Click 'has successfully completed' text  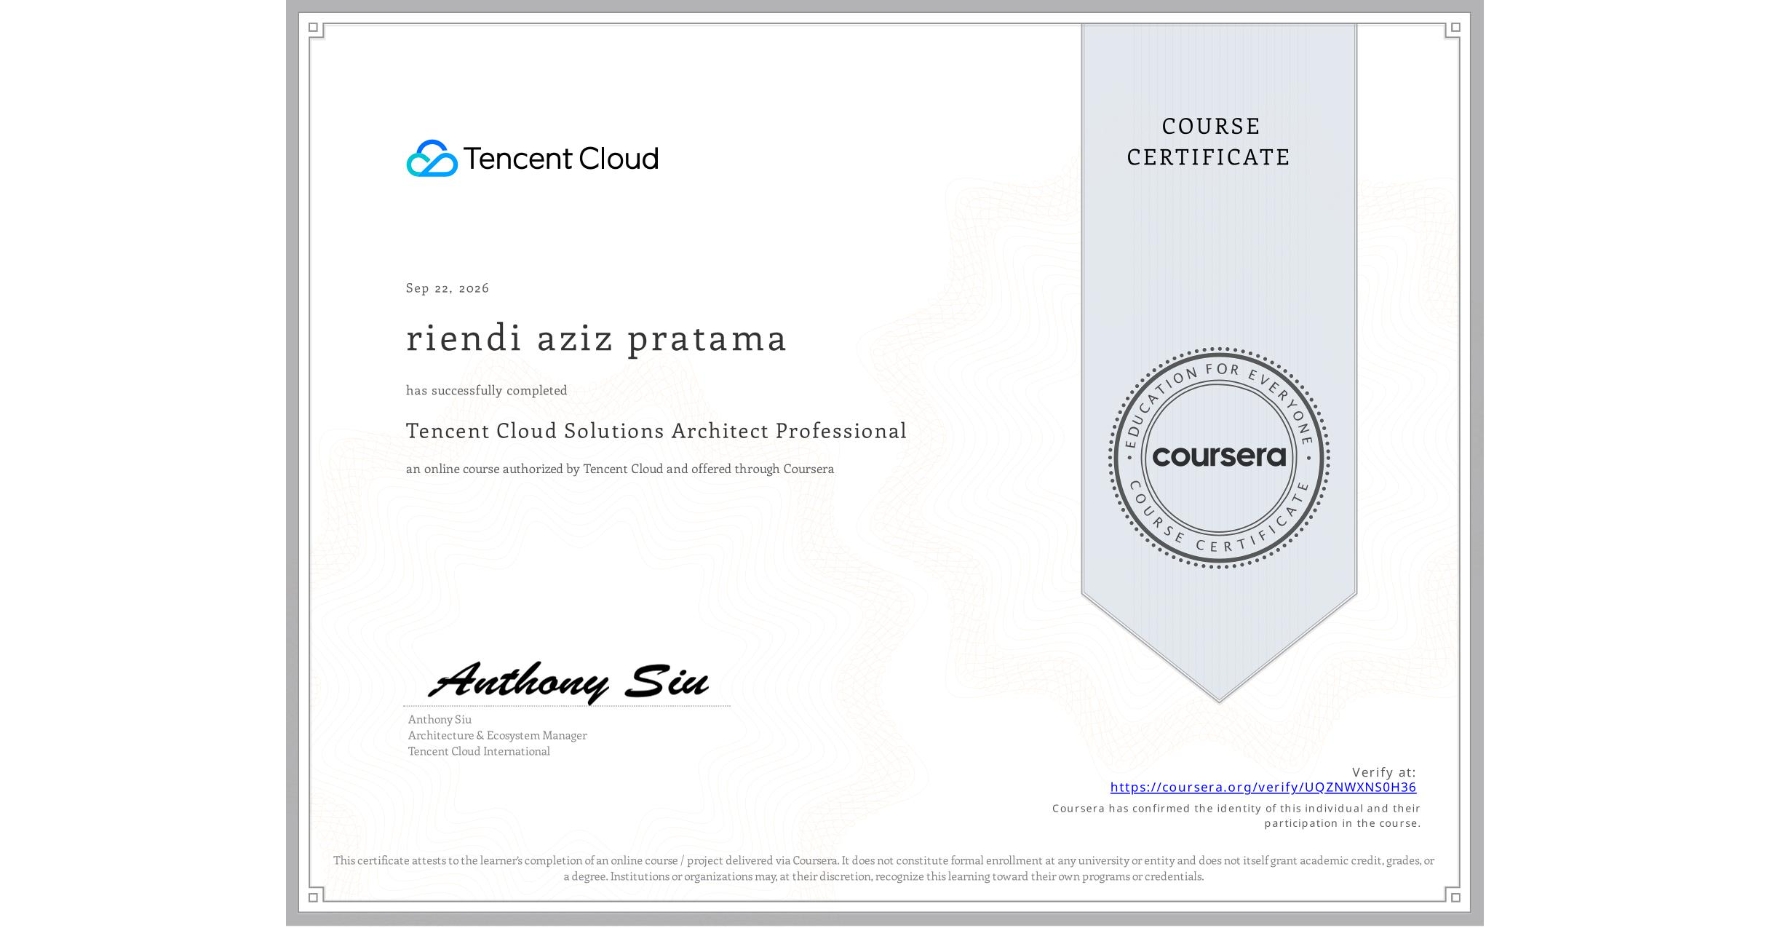[486, 390]
